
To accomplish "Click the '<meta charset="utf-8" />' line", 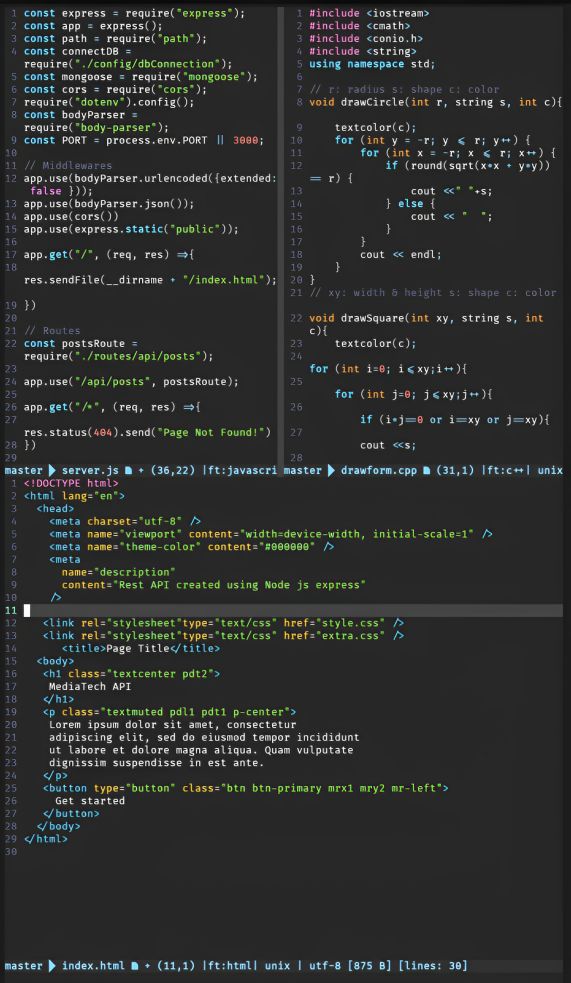I will pyautogui.click(x=125, y=521).
